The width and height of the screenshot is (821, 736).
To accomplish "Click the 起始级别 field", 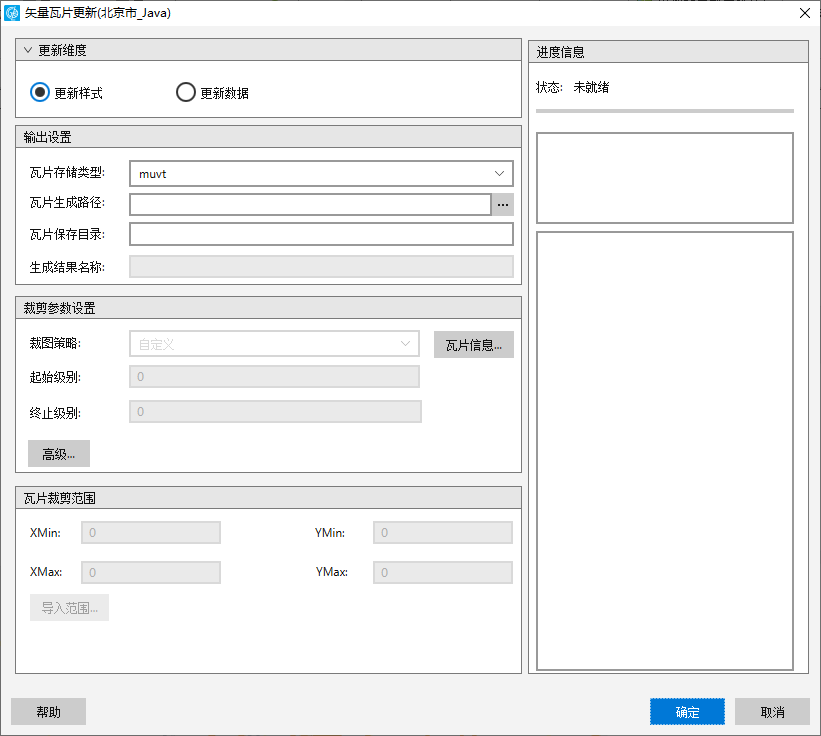I will pyautogui.click(x=274, y=377).
